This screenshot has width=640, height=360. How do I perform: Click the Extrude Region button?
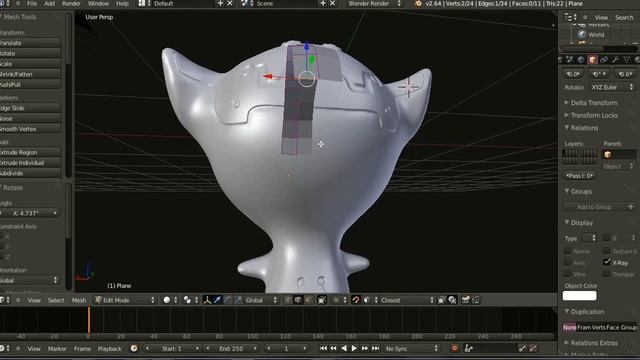point(30,152)
